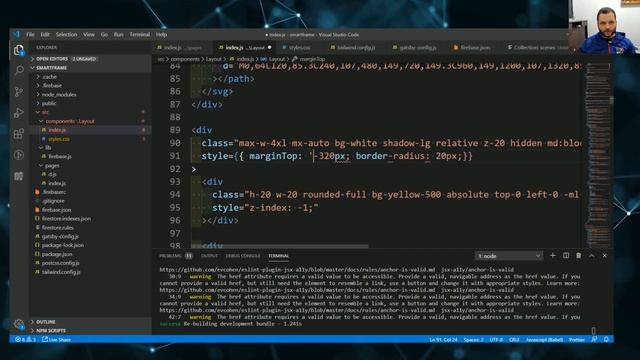
Task: Open notifications bell in status bar
Action: click(606, 339)
